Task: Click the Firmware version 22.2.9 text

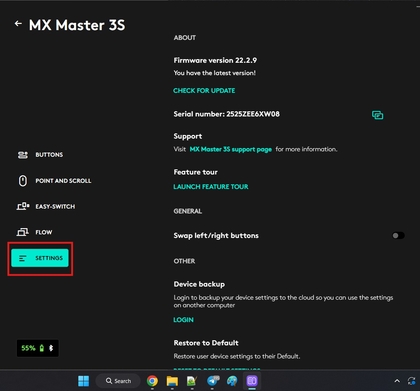Action: click(x=215, y=60)
